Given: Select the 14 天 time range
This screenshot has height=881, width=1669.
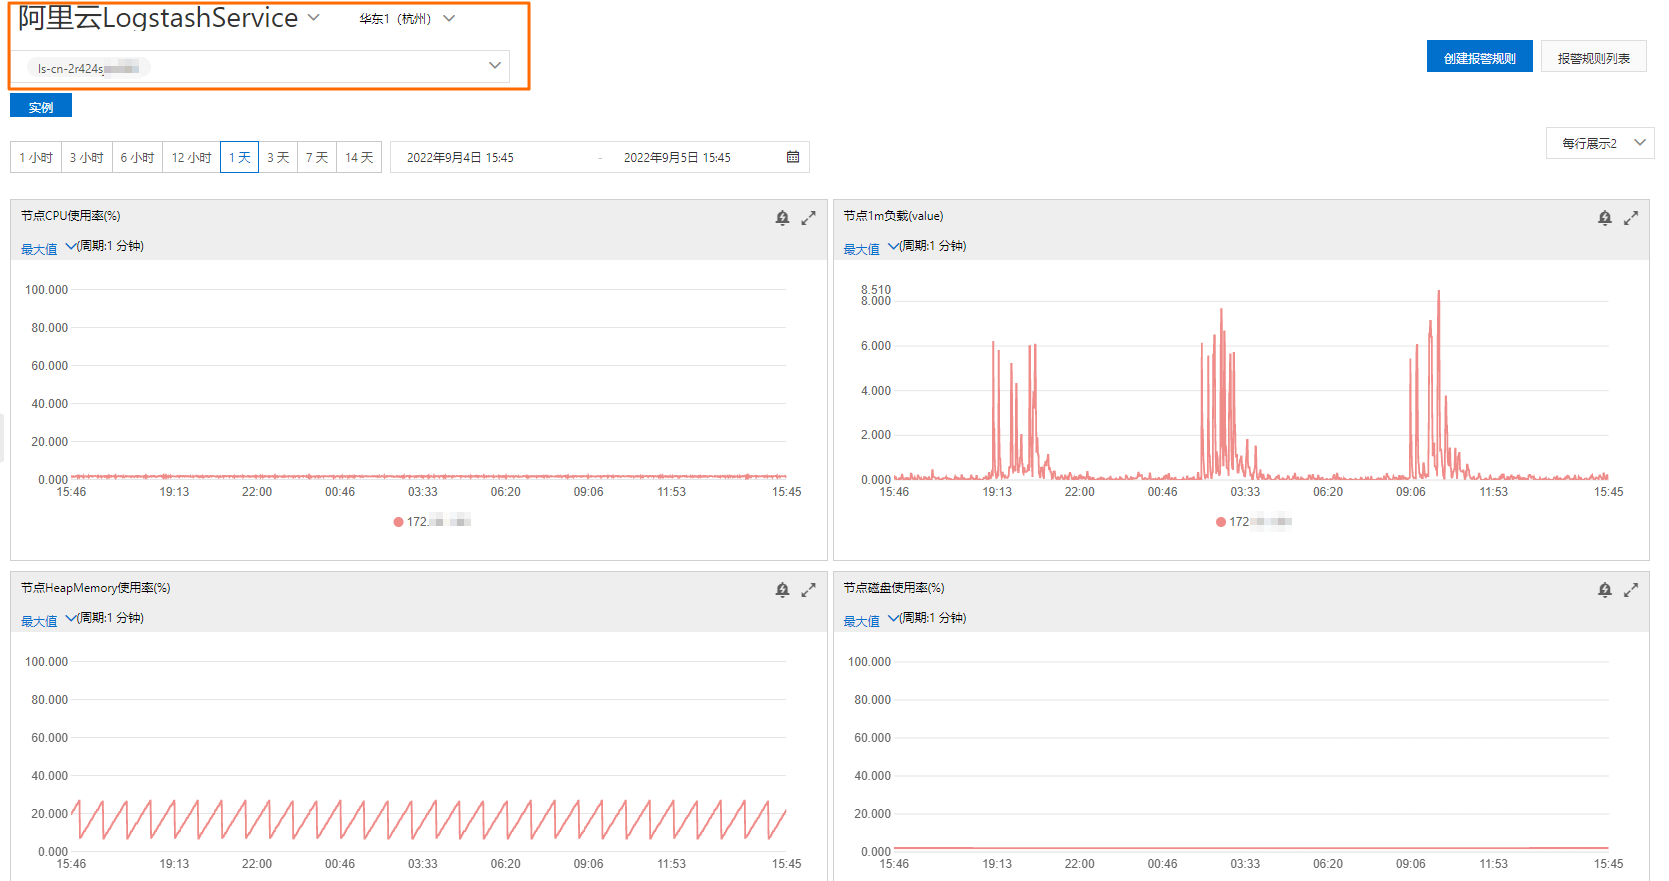Looking at the screenshot, I should pos(359,157).
